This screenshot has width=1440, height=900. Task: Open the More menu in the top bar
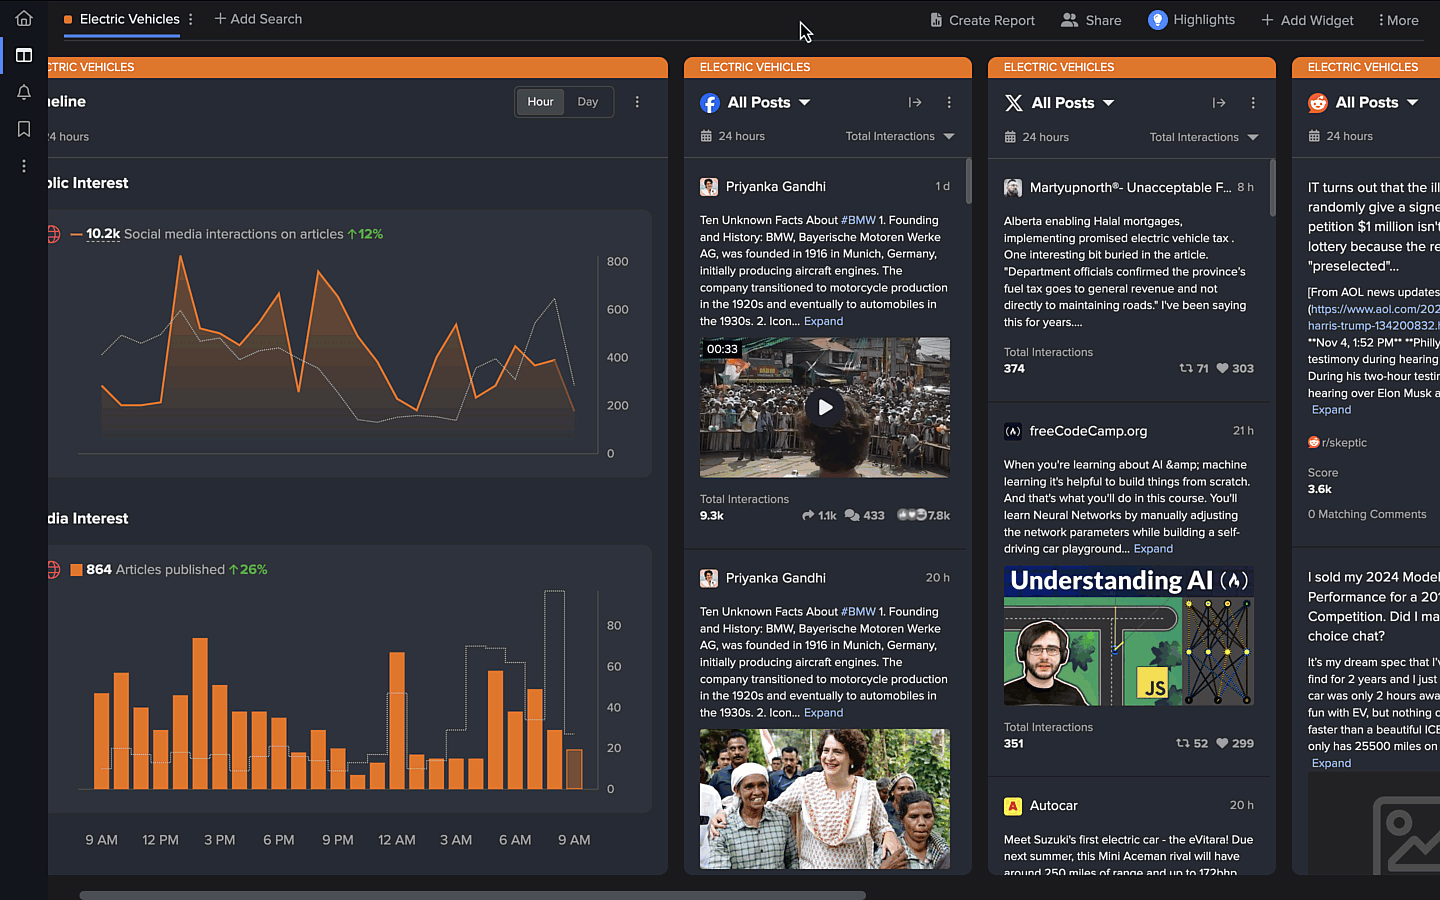[1397, 19]
